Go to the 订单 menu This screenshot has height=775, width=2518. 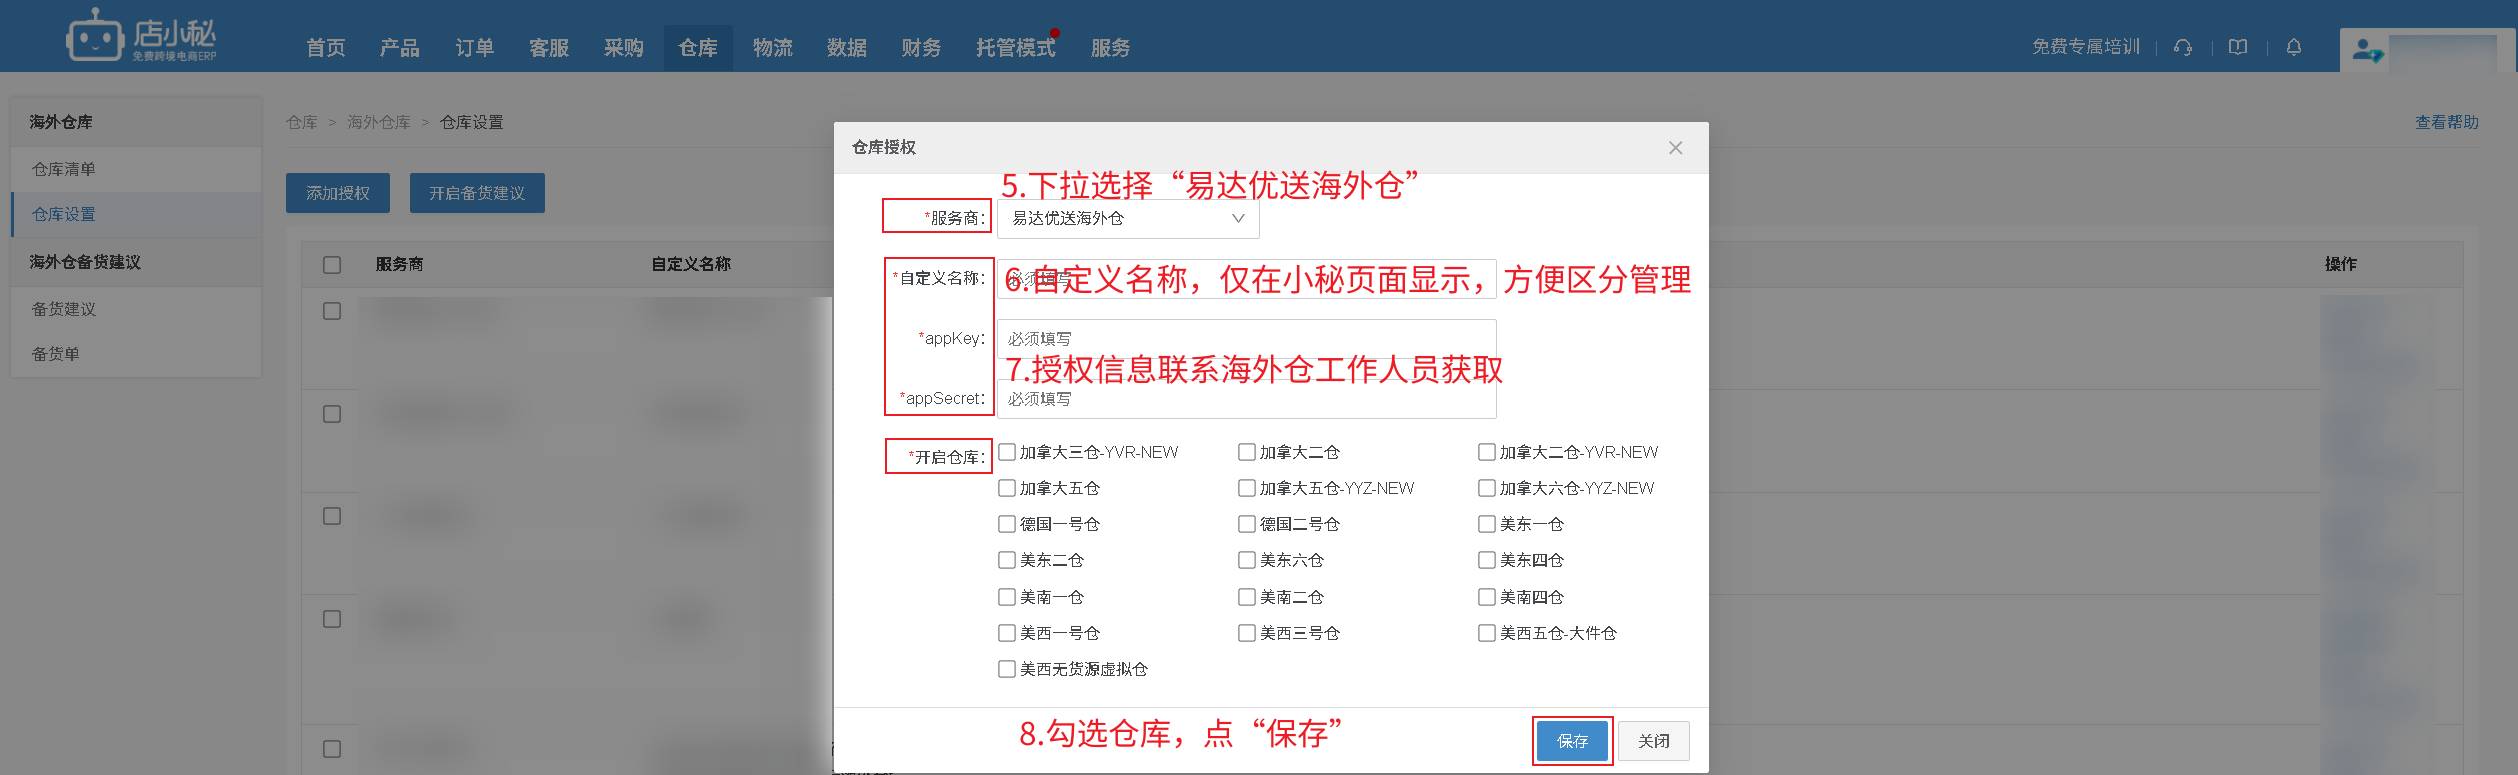474,48
